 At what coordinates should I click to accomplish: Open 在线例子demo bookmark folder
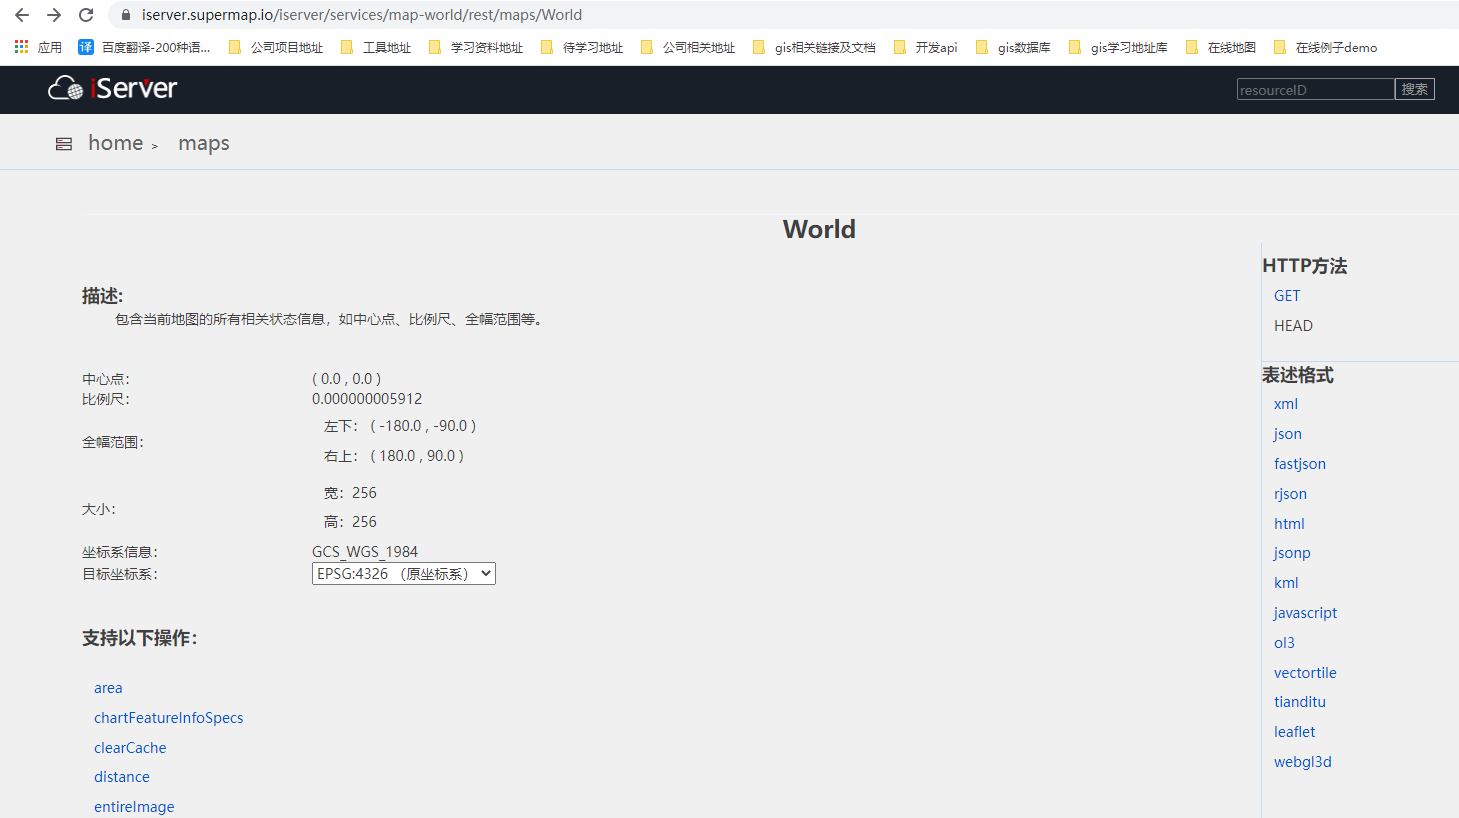pos(1326,47)
